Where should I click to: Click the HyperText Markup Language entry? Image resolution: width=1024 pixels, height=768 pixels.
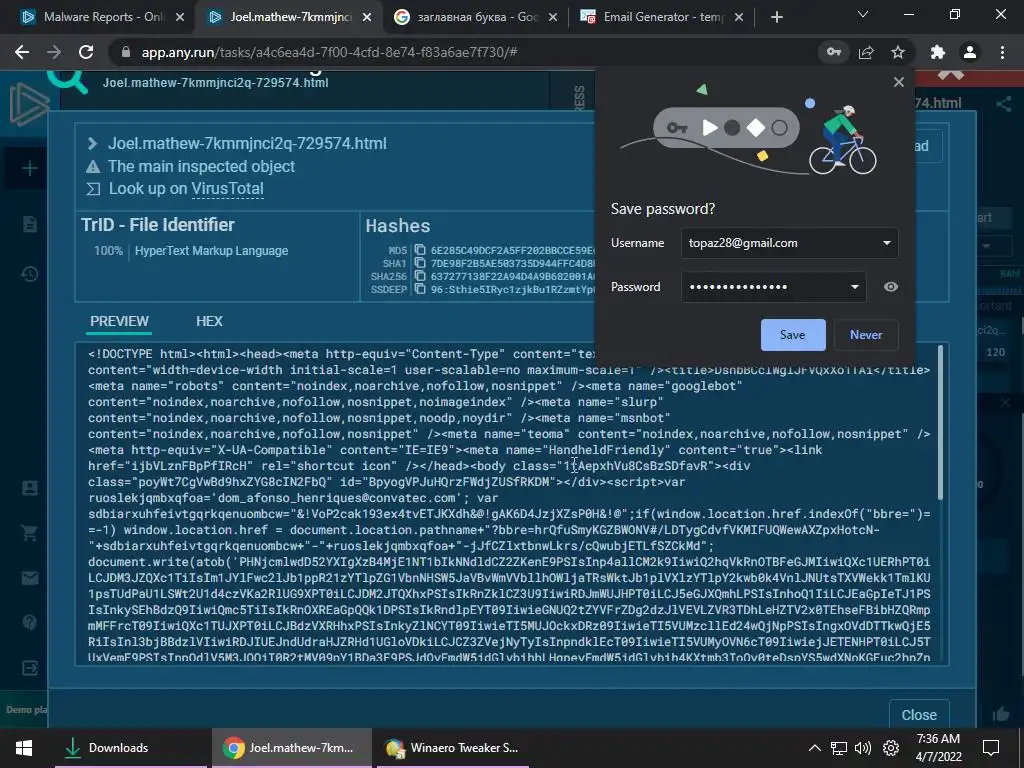[211, 251]
